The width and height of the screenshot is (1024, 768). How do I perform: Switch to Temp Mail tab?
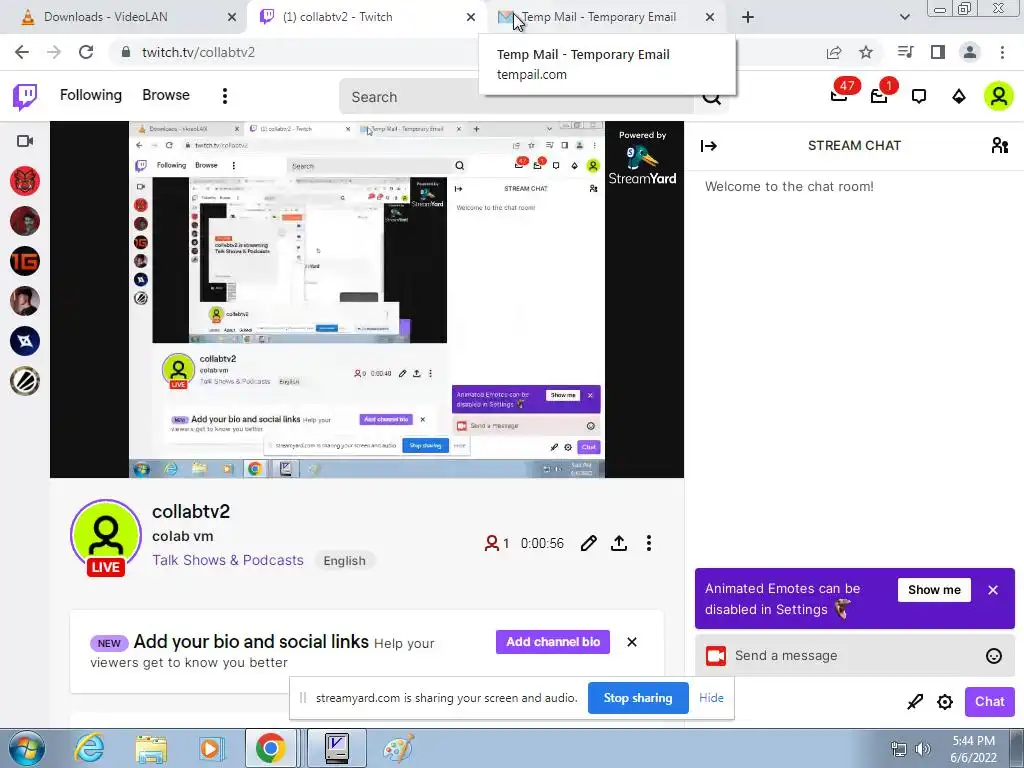[x=605, y=17]
